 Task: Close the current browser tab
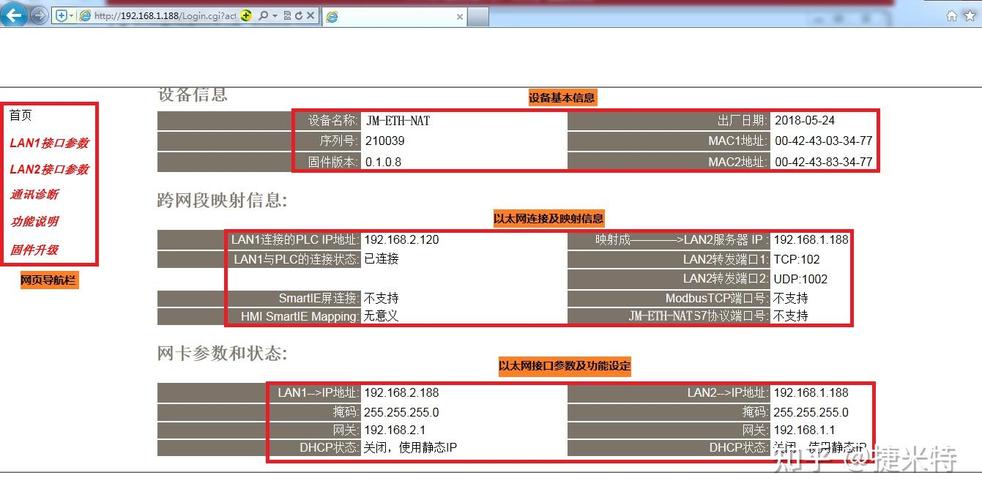pyautogui.click(x=460, y=16)
